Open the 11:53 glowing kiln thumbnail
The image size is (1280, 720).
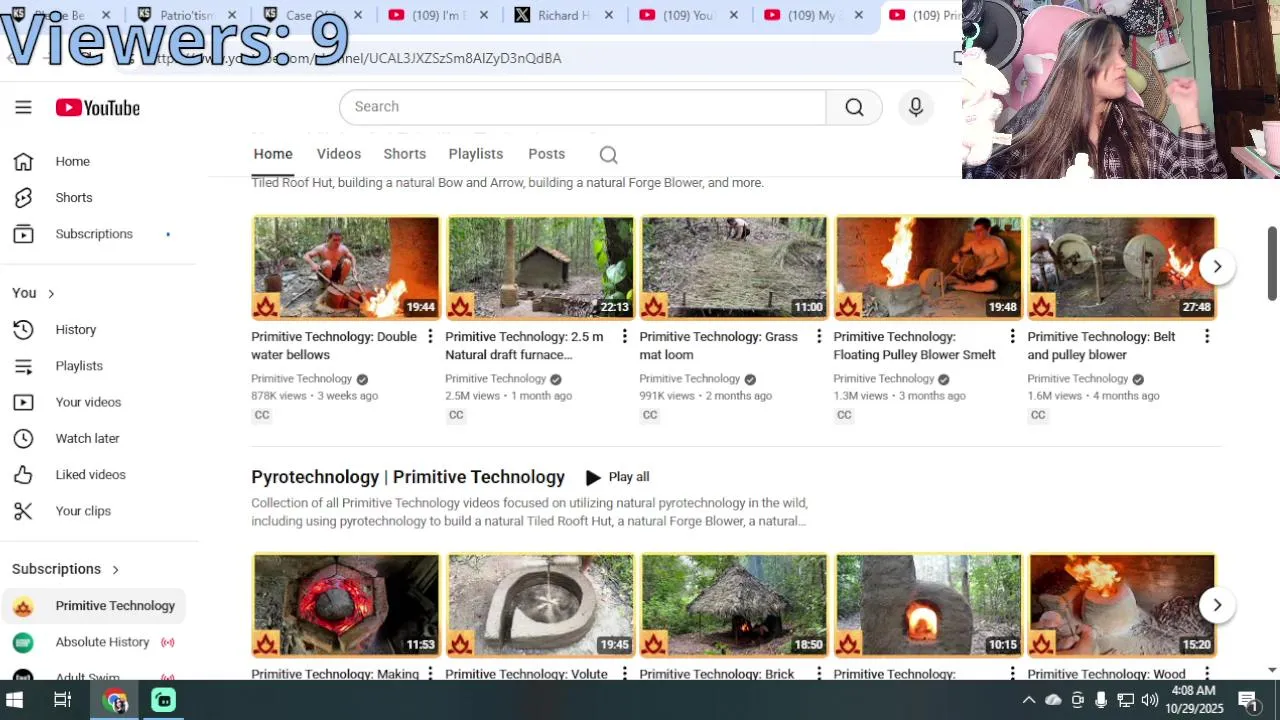pyautogui.click(x=346, y=605)
